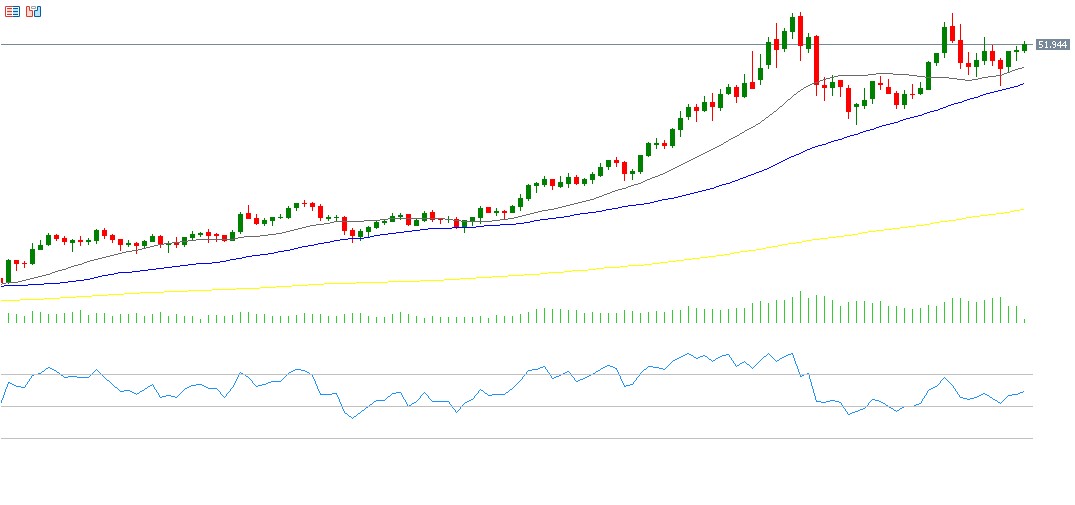This screenshot has height=505, width=1075.
Task: Click the rightmost green candlestick
Action: [x=1024, y=46]
